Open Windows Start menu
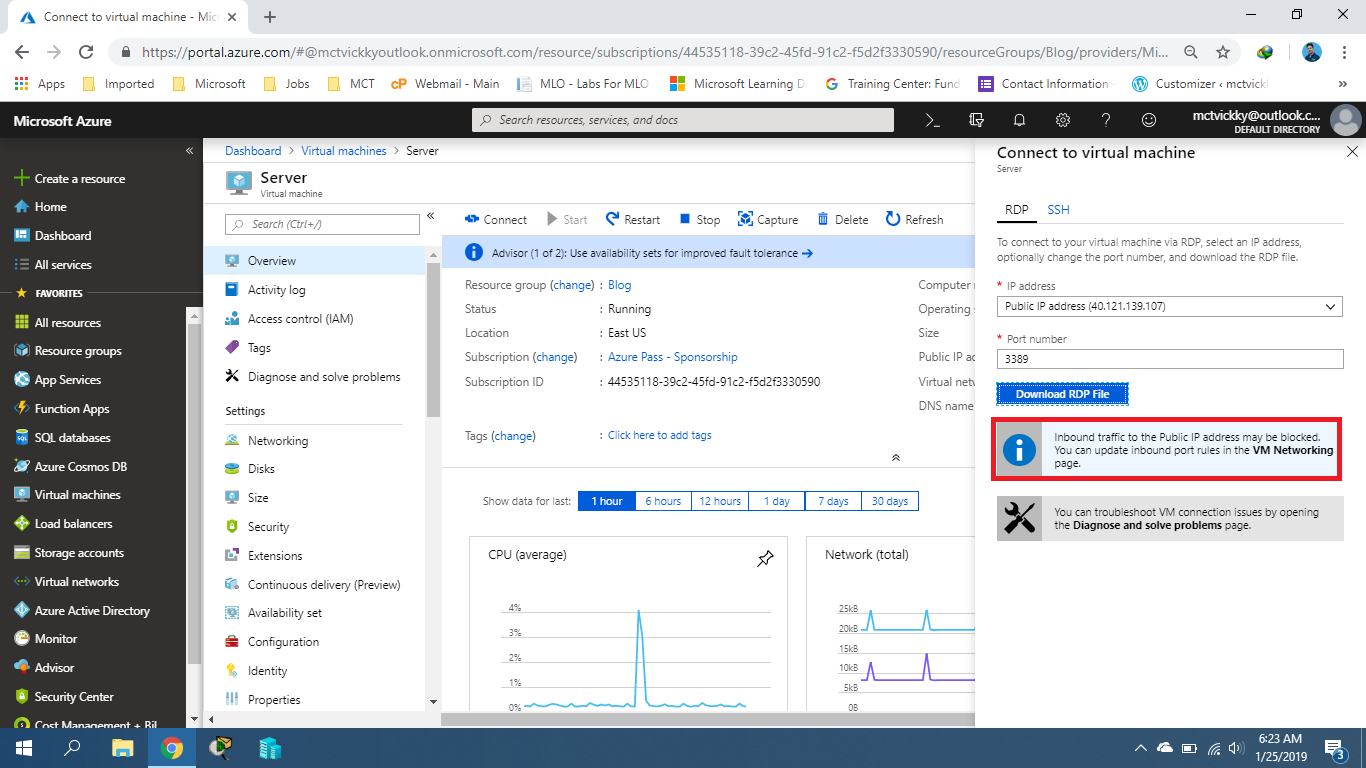Image resolution: width=1366 pixels, height=768 pixels. [x=23, y=748]
